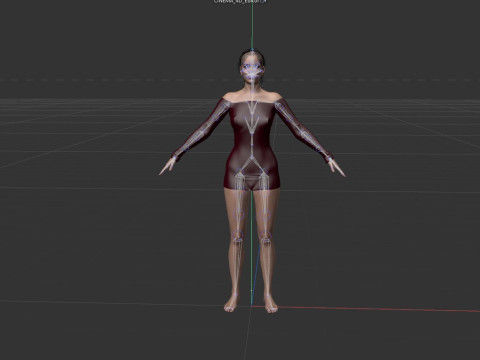Select the pelvis root joint of the rig
This screenshot has height=360, width=480.
(252, 158)
